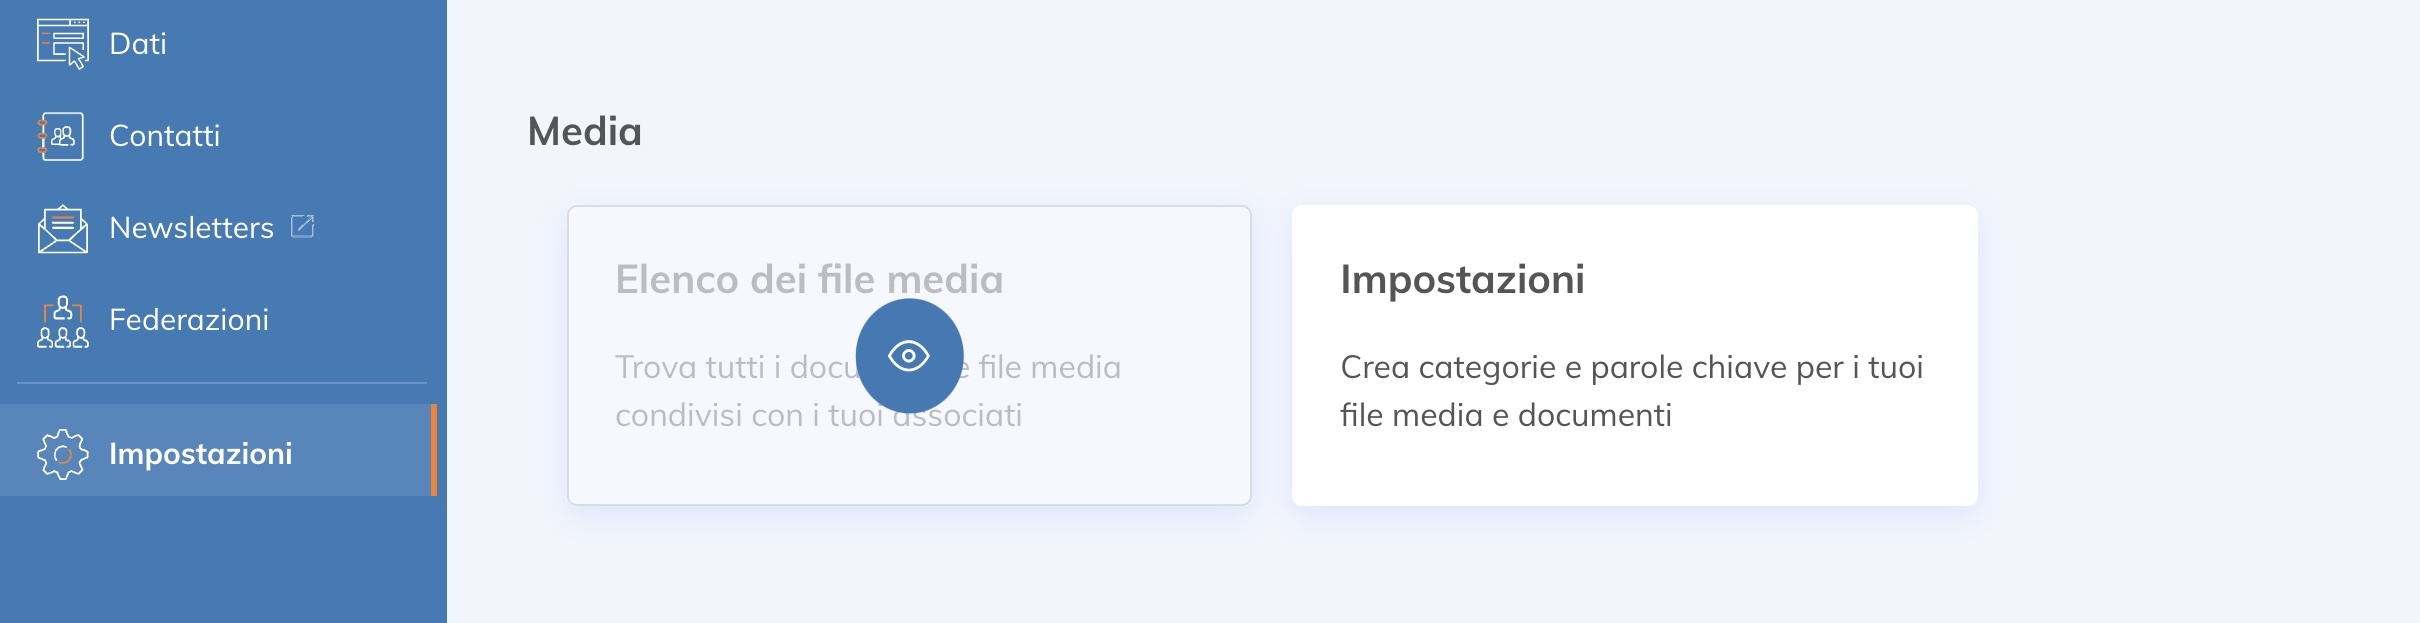This screenshot has height=623, width=2420.
Task: Switch to the Contatti section
Action: [x=165, y=135]
